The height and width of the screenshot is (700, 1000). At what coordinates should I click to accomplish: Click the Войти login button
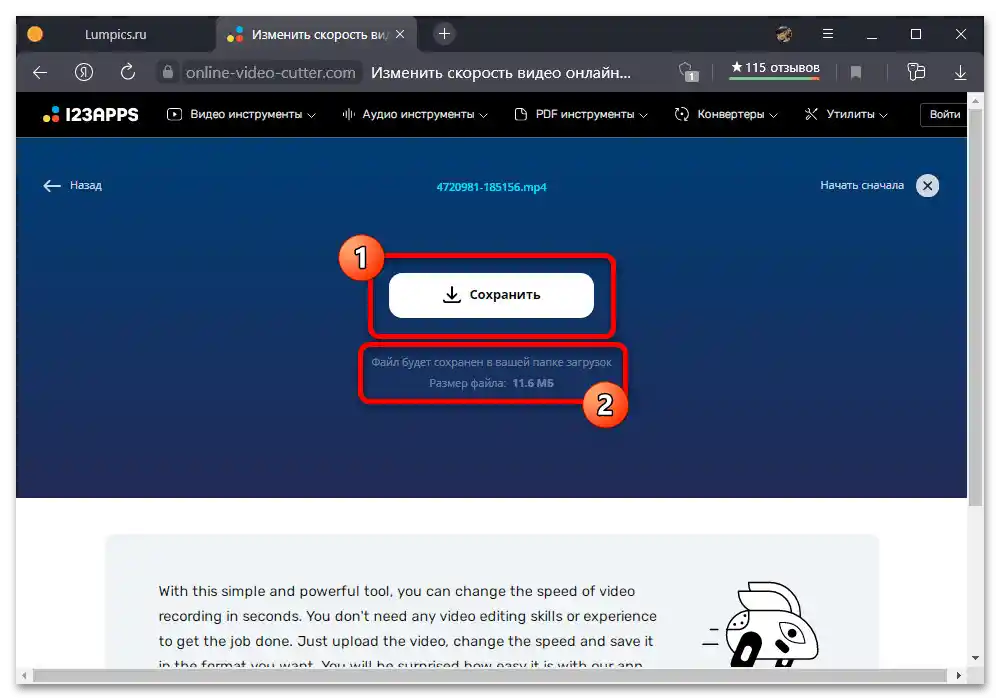click(945, 115)
